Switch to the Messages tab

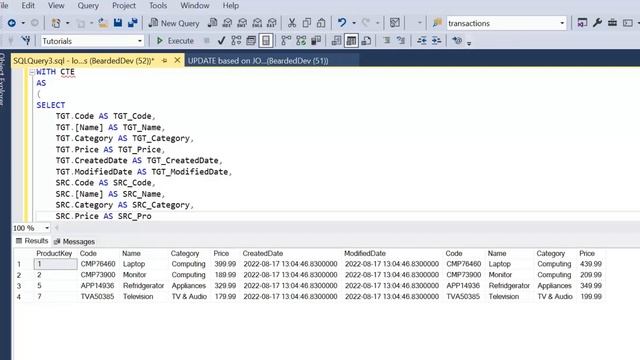point(74,242)
